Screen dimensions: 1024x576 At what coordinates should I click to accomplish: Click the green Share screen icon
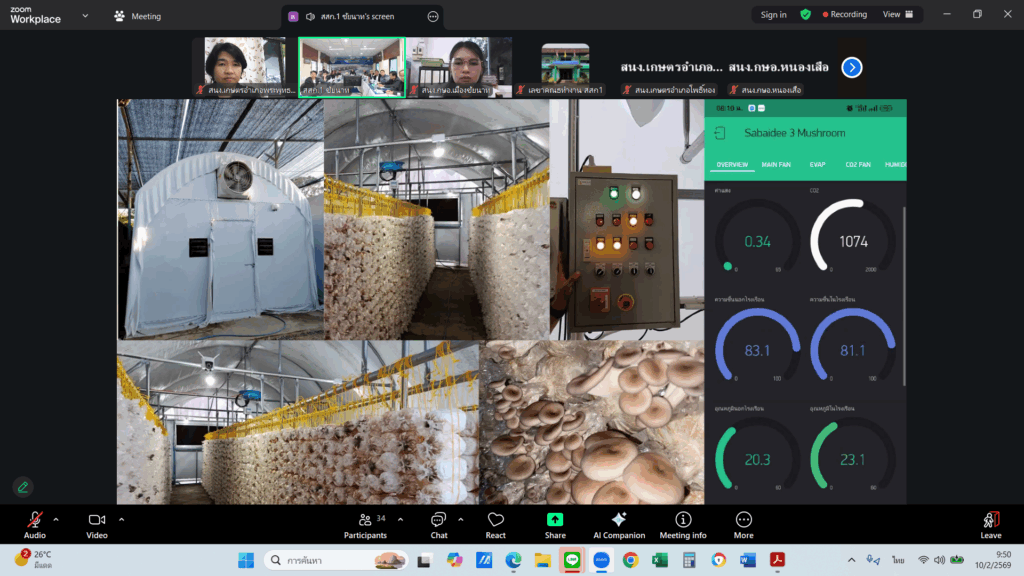tap(555, 520)
